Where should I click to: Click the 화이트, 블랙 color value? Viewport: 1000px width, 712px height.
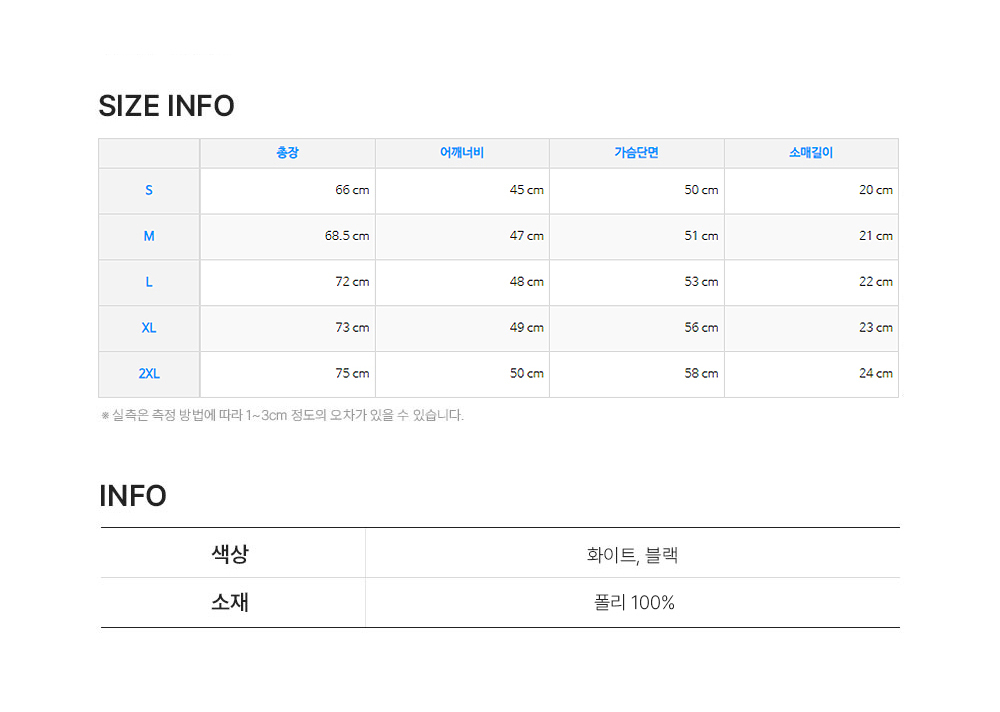(632, 555)
